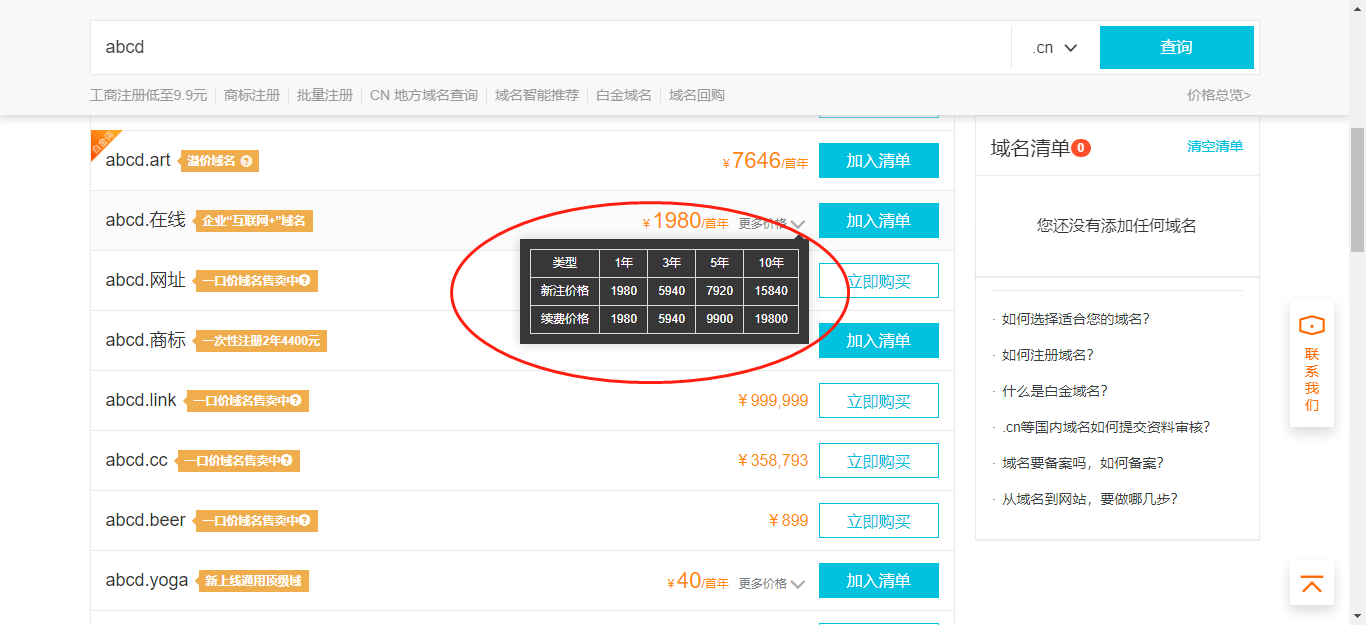Click 立即购买 for abcd.网址
This screenshot has height=625, width=1366.
coord(879,281)
